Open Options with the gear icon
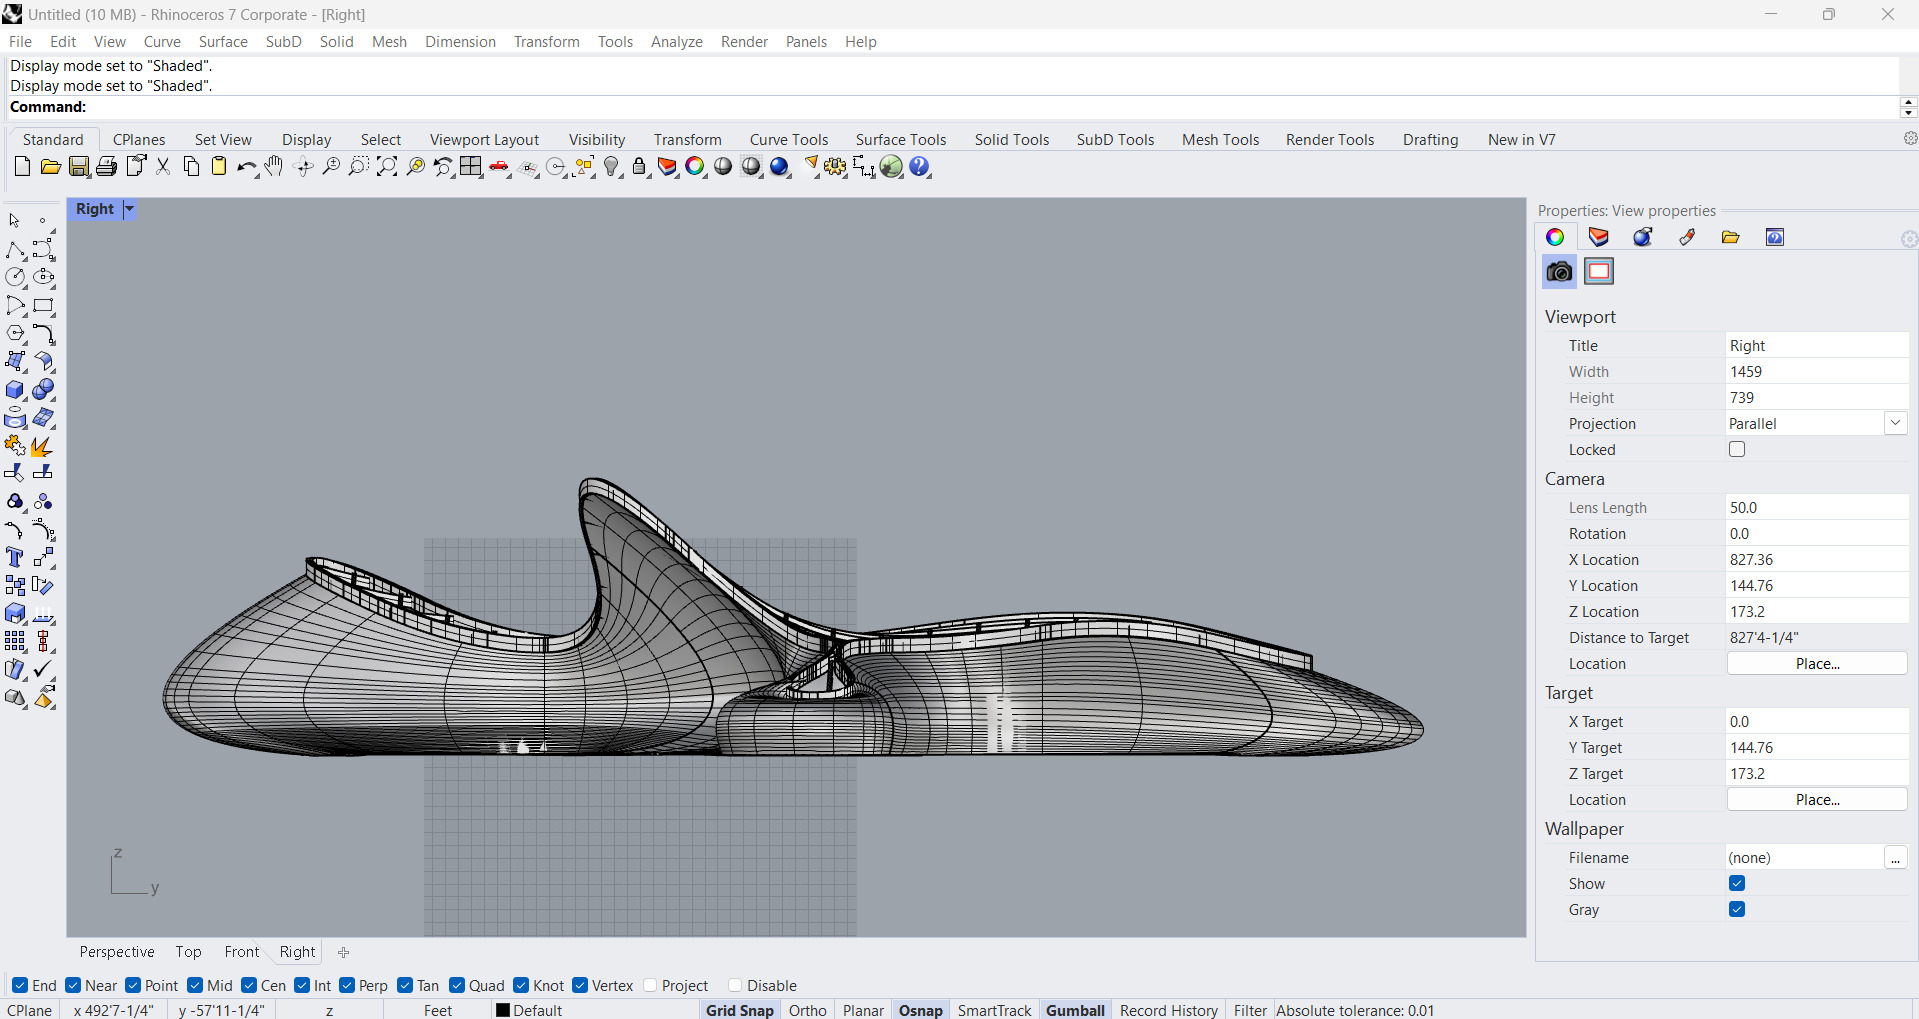The height and width of the screenshot is (1019, 1919). (x=835, y=167)
